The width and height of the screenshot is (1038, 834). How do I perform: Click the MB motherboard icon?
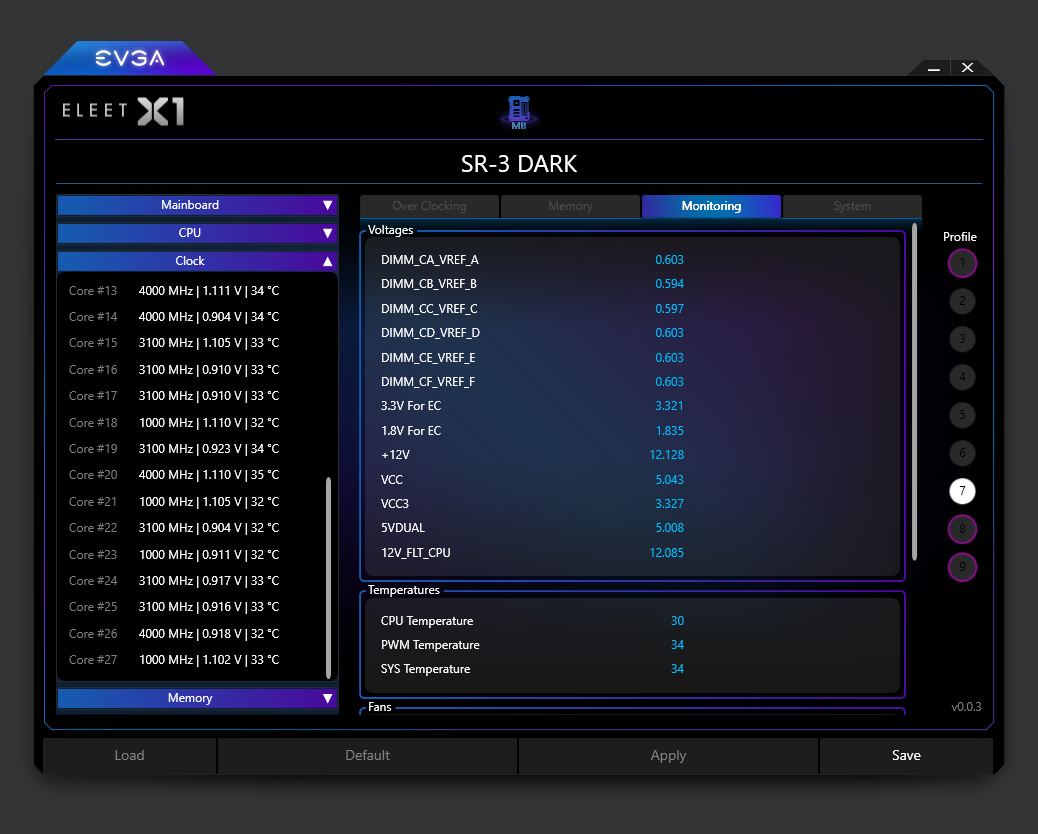tap(518, 113)
